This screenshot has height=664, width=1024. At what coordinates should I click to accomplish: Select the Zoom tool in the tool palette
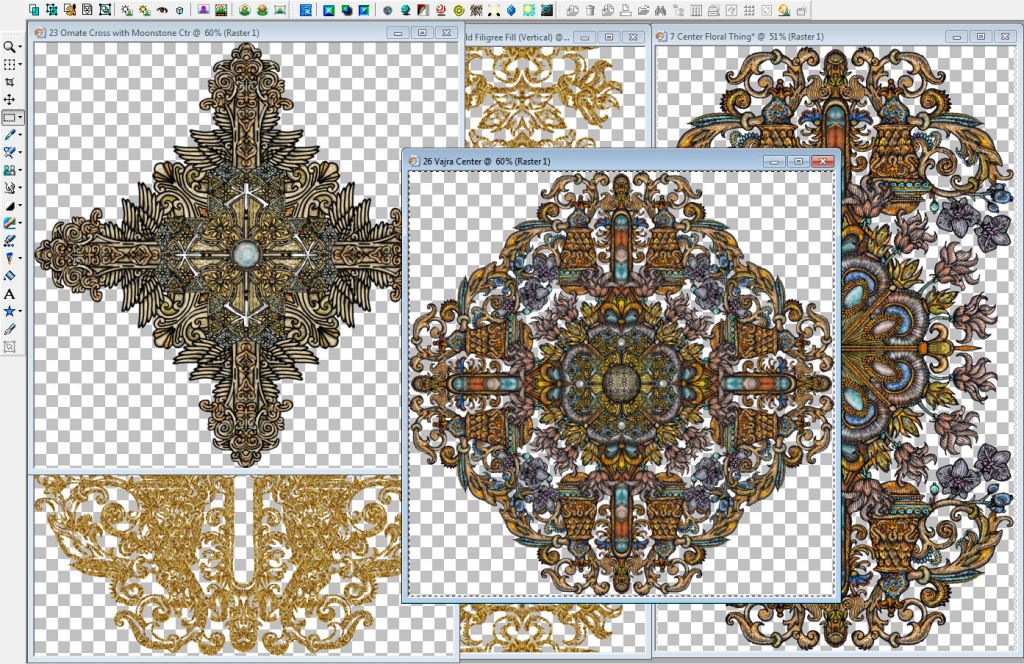9,46
